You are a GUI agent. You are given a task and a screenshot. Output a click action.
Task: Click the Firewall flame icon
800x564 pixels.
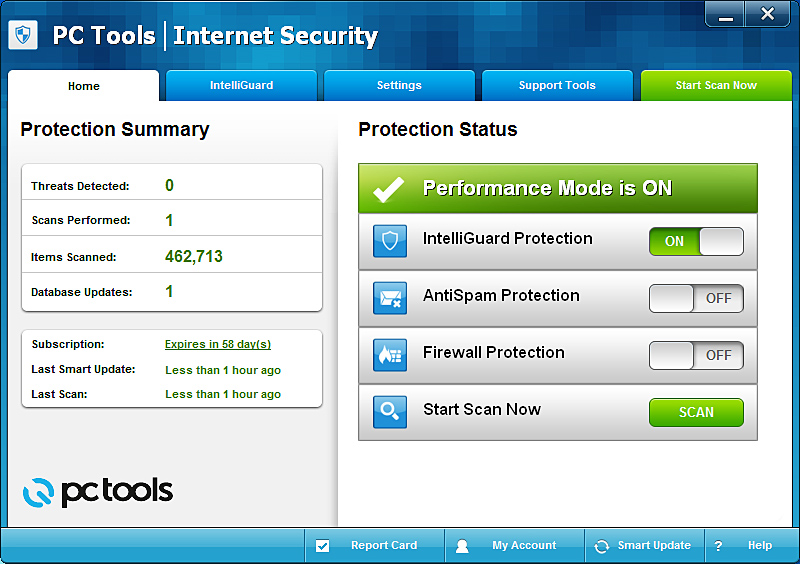(390, 355)
